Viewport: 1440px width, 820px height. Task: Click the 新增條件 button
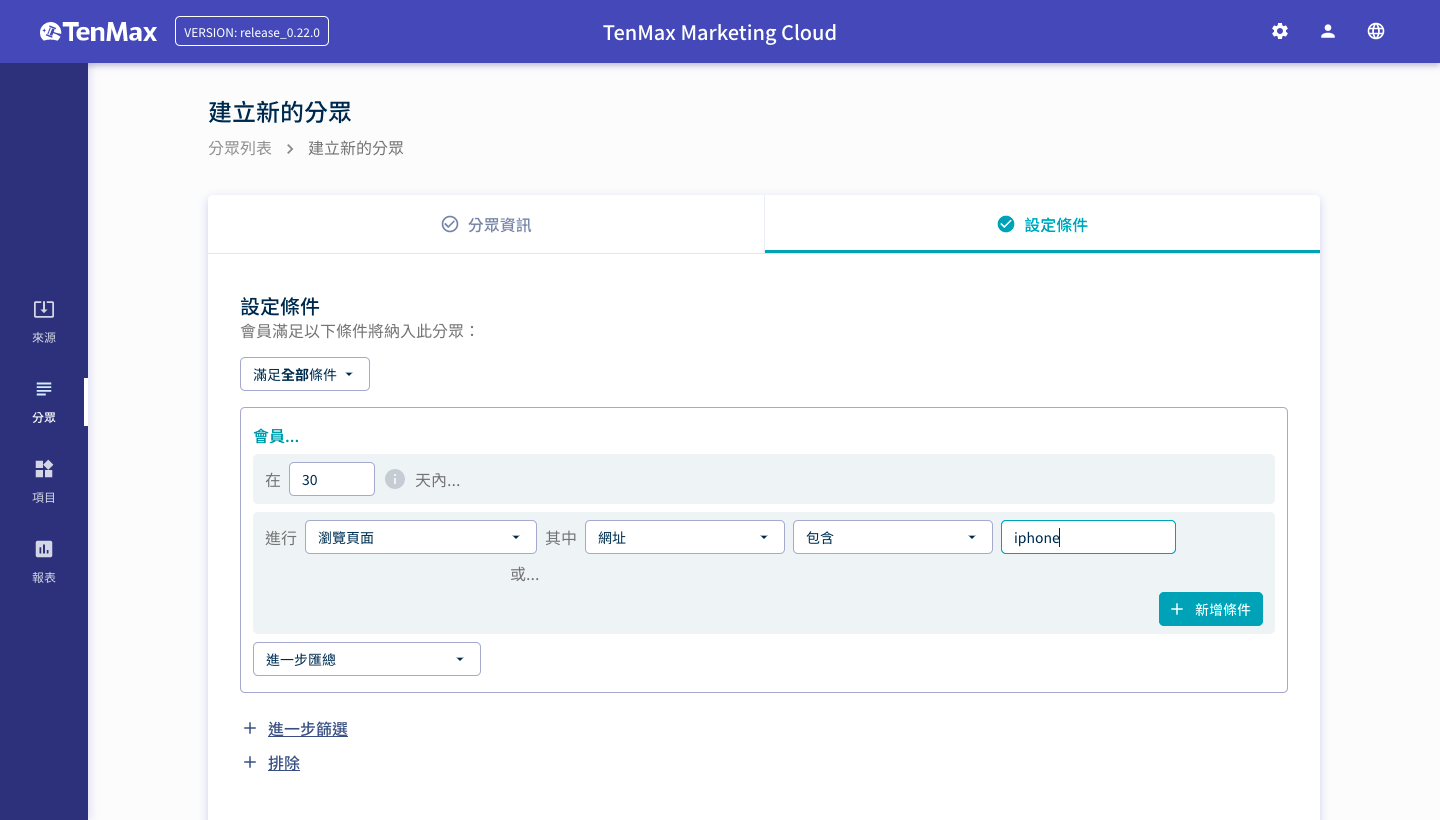coord(1210,609)
